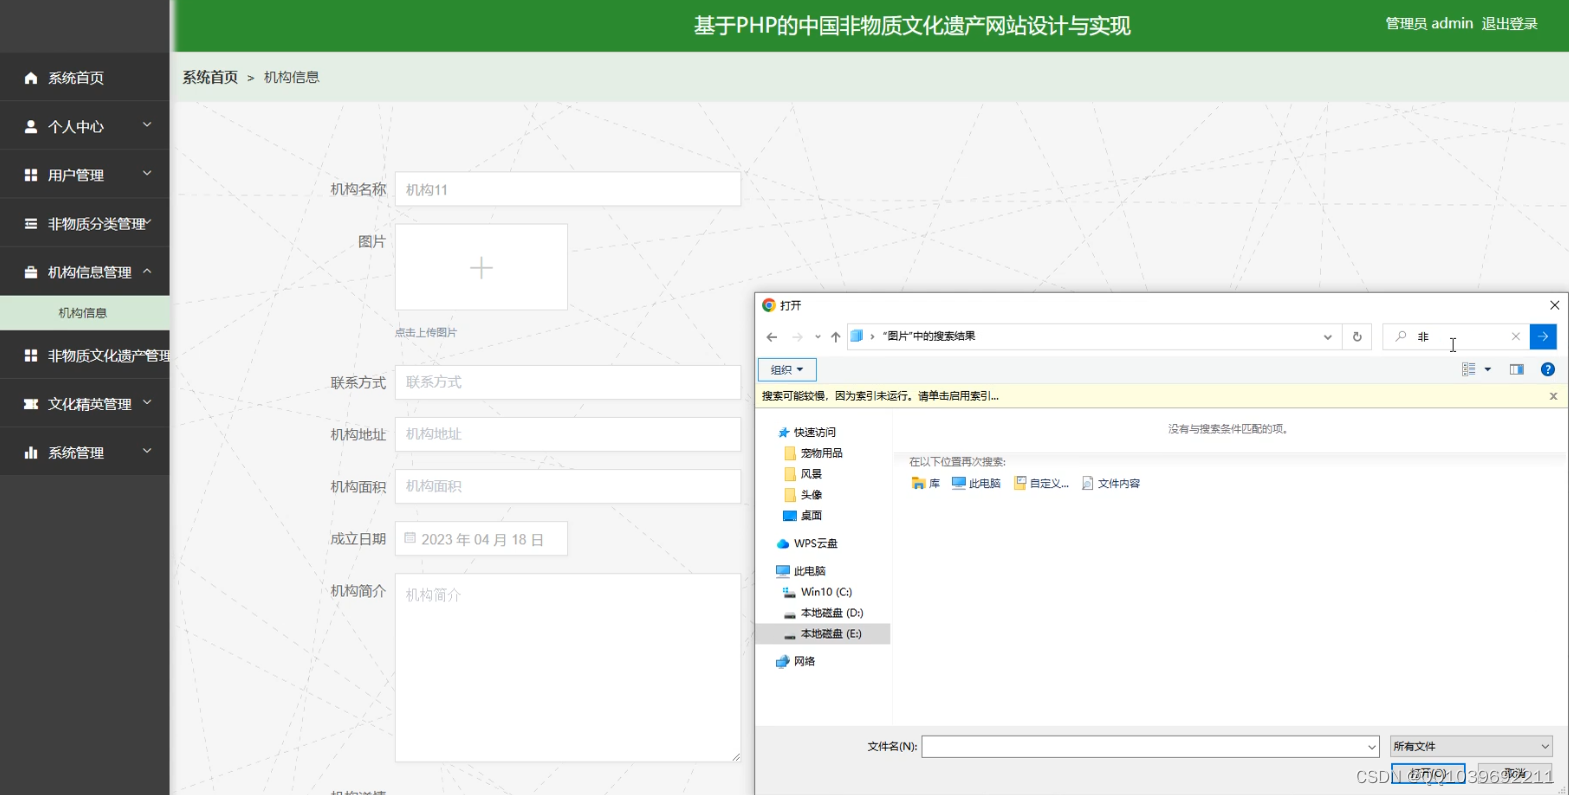Click the 管理员 admin label

(1429, 24)
